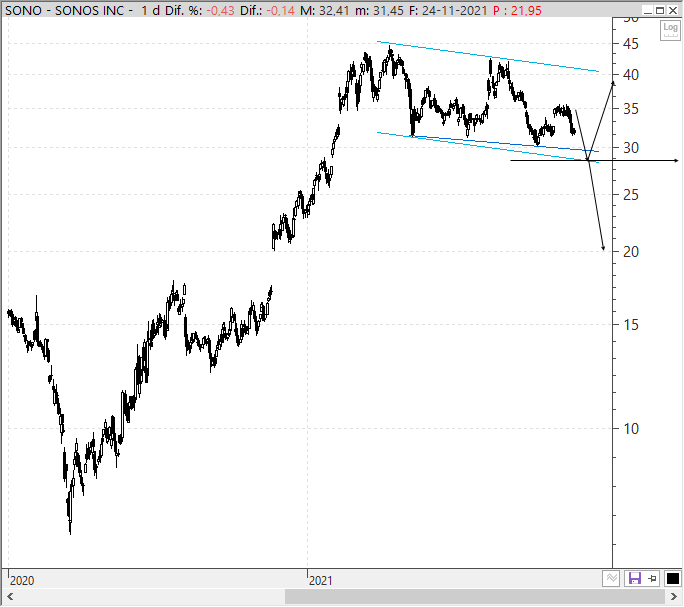Click the 'M: 32,41' maximum value
Screen dimensions: 684x607
pos(324,10)
